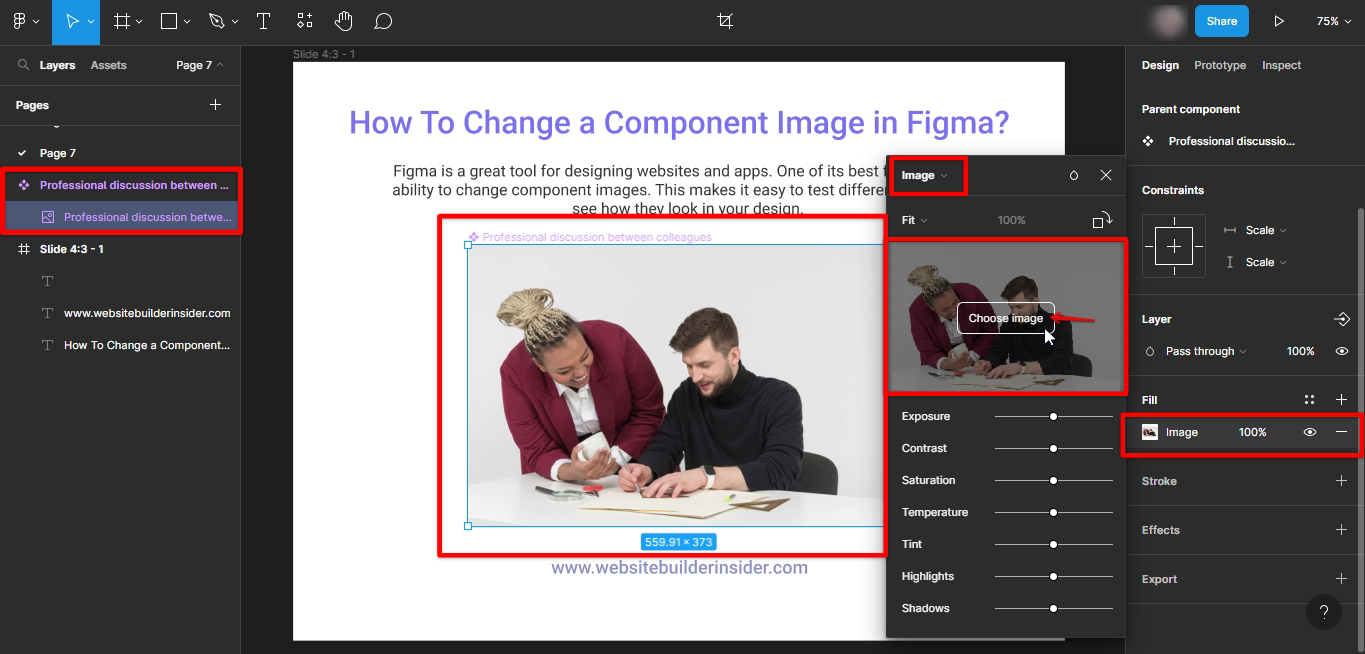Click the layer opacity 100% field
Image resolution: width=1365 pixels, height=654 pixels.
tap(1300, 351)
